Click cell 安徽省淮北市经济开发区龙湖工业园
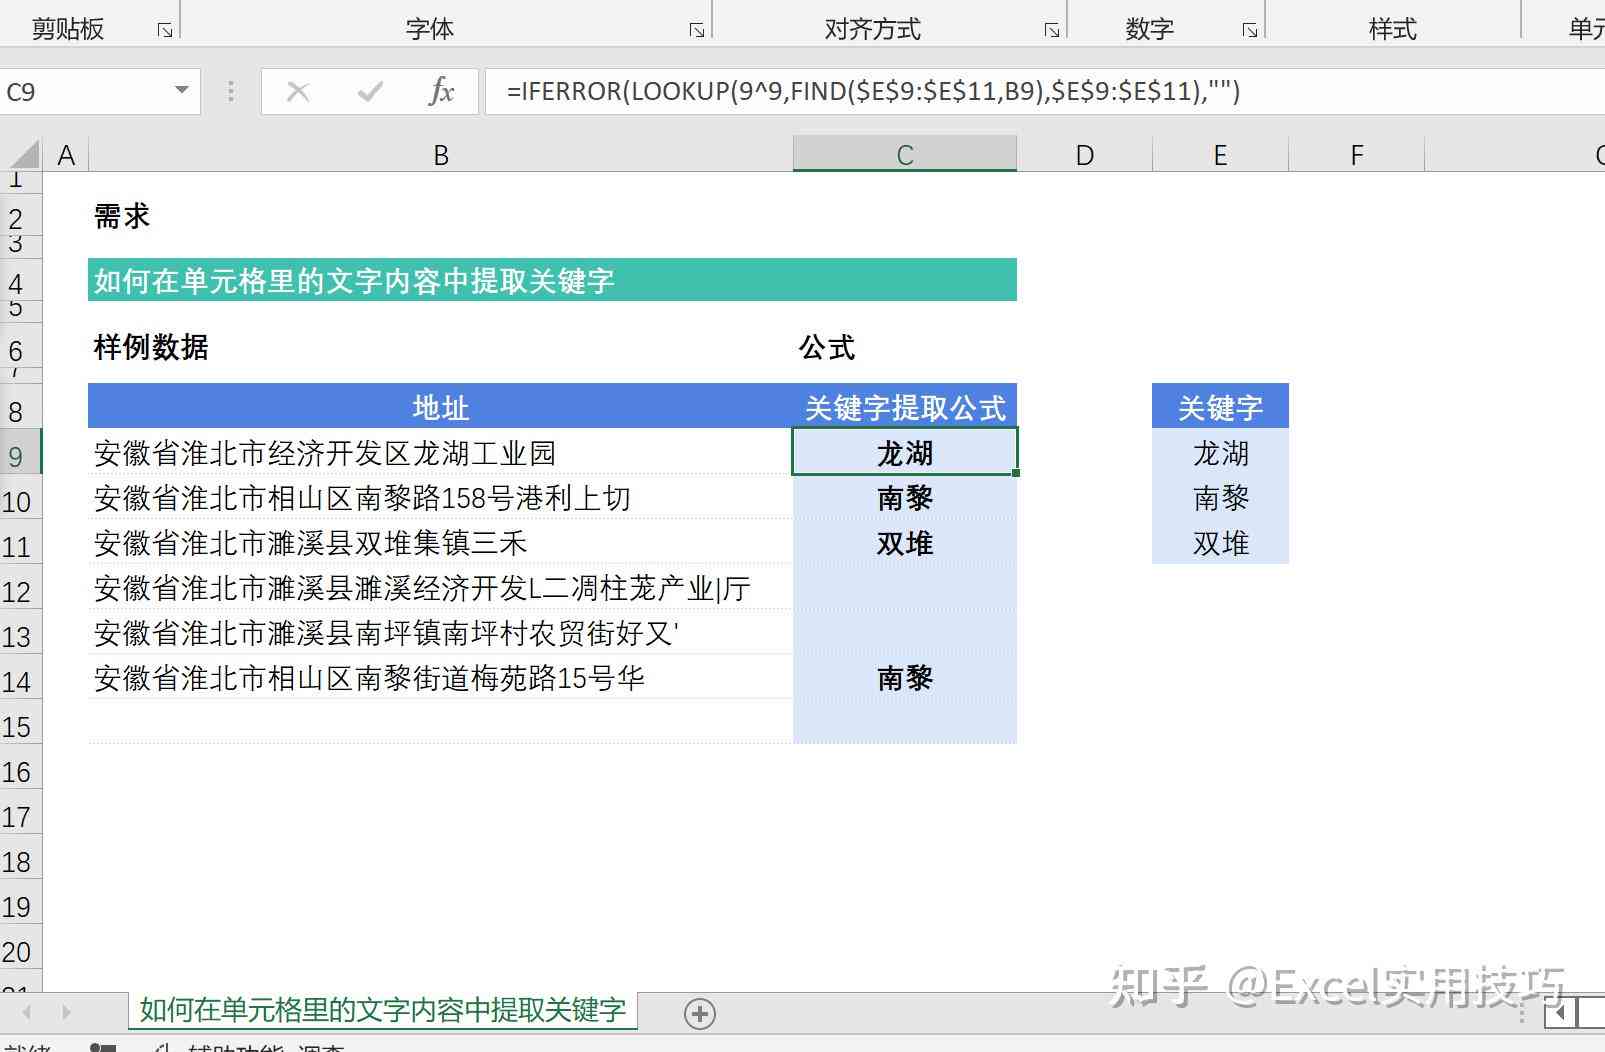 point(440,453)
